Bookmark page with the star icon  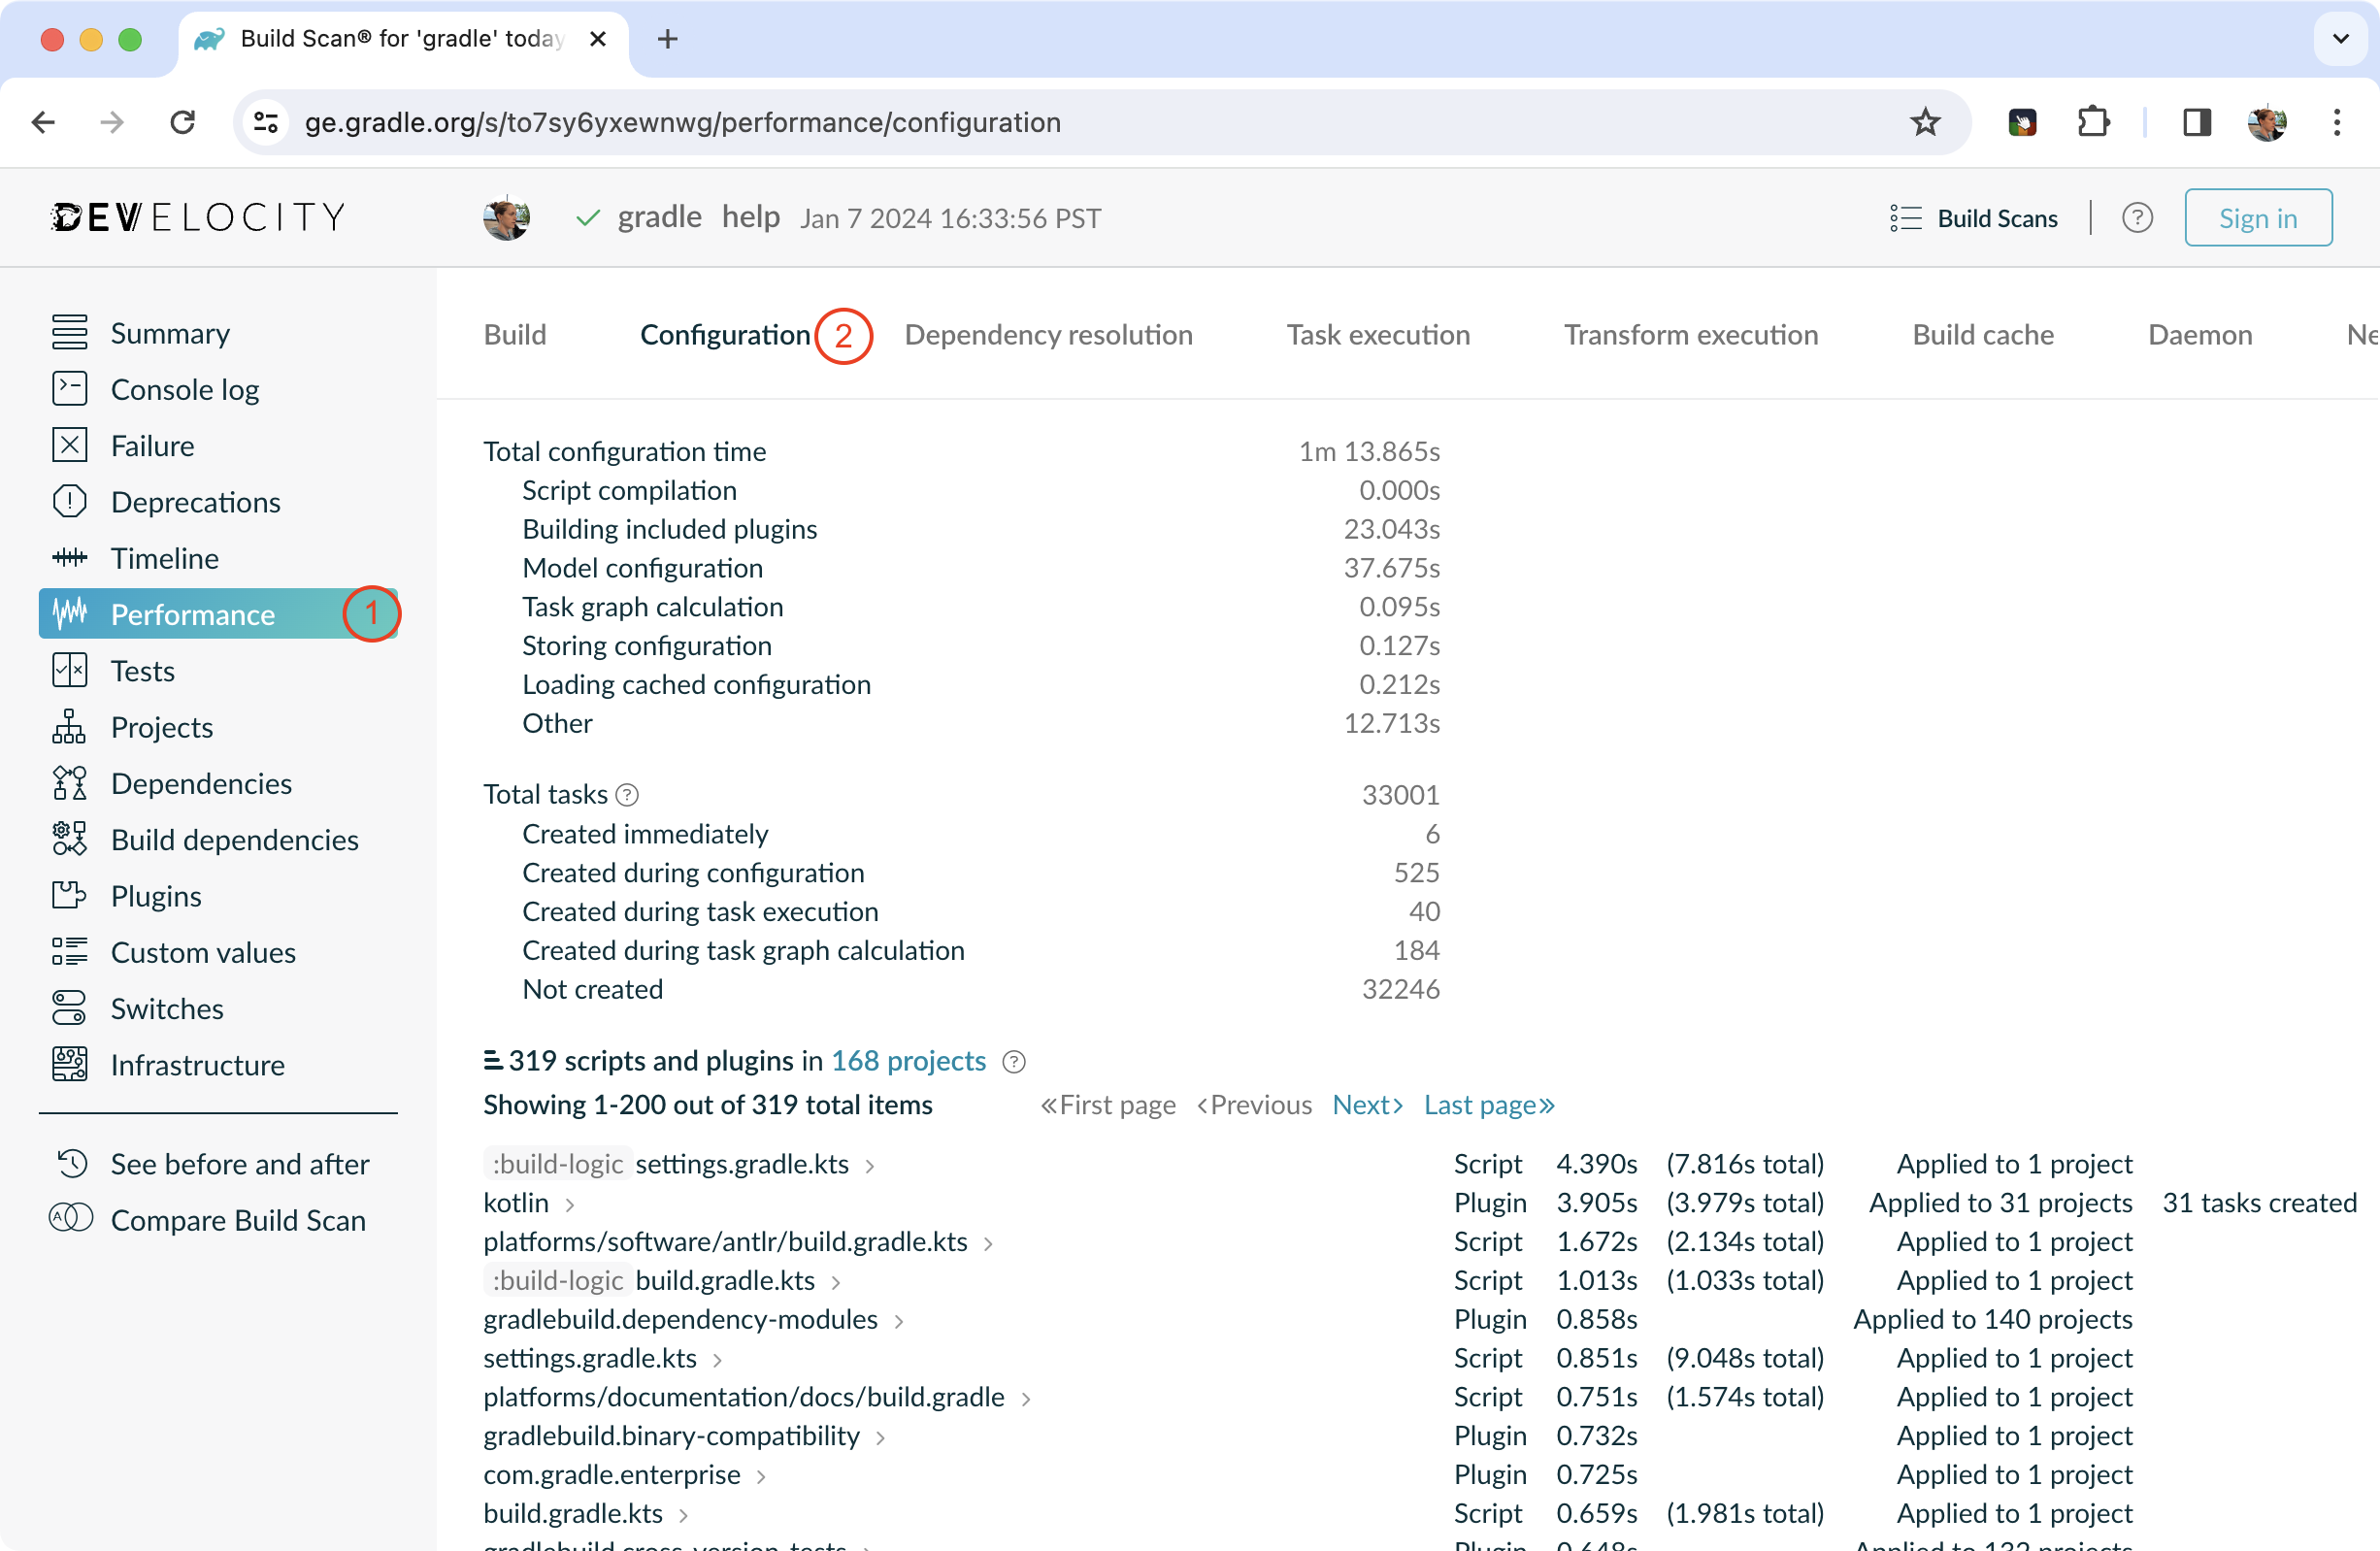point(1925,122)
